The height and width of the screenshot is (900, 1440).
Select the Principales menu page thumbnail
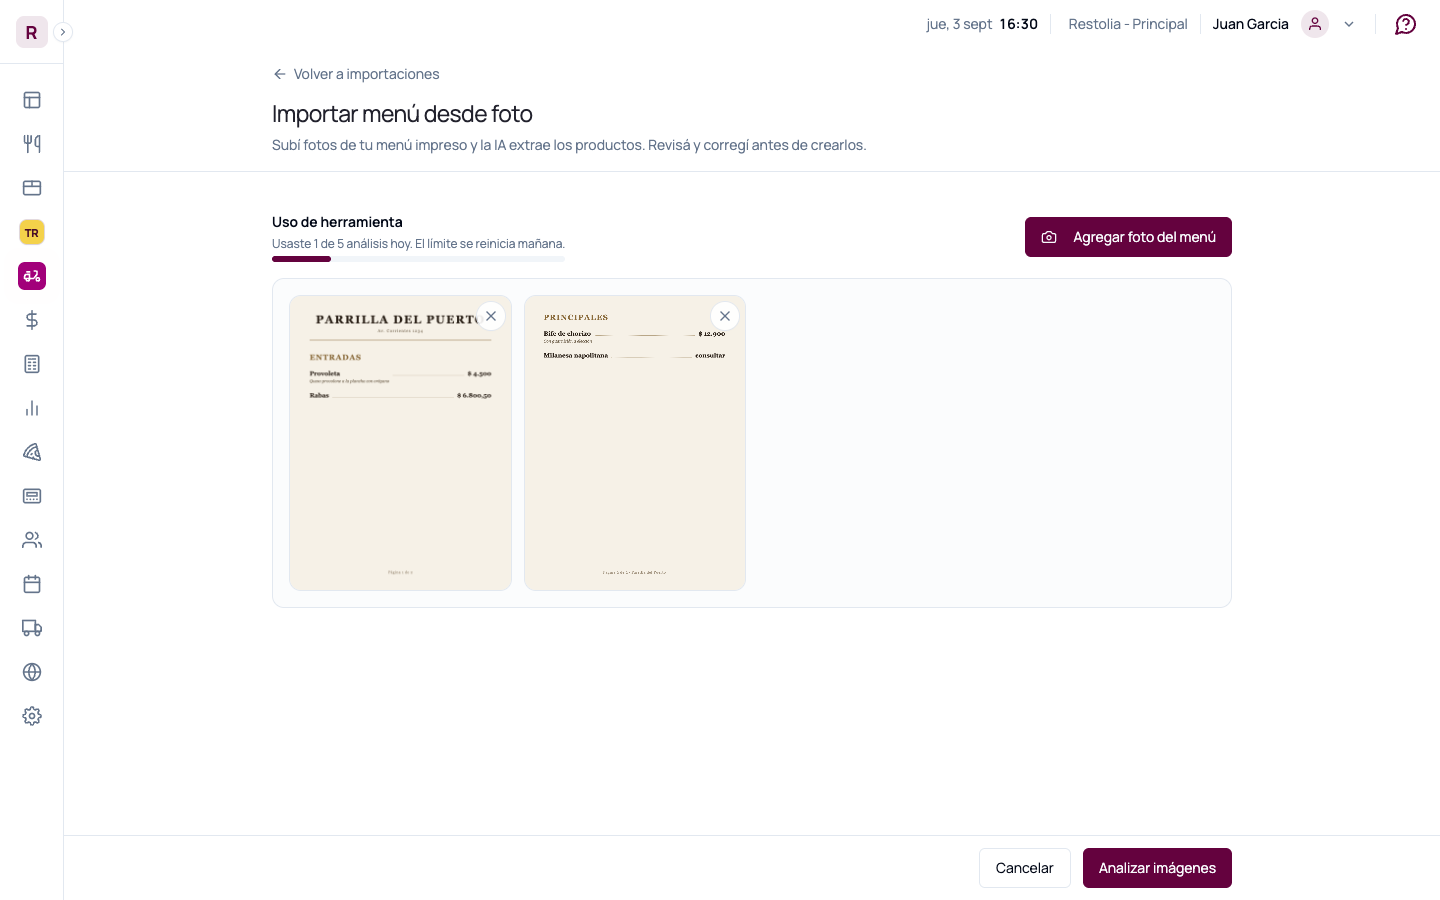(635, 443)
